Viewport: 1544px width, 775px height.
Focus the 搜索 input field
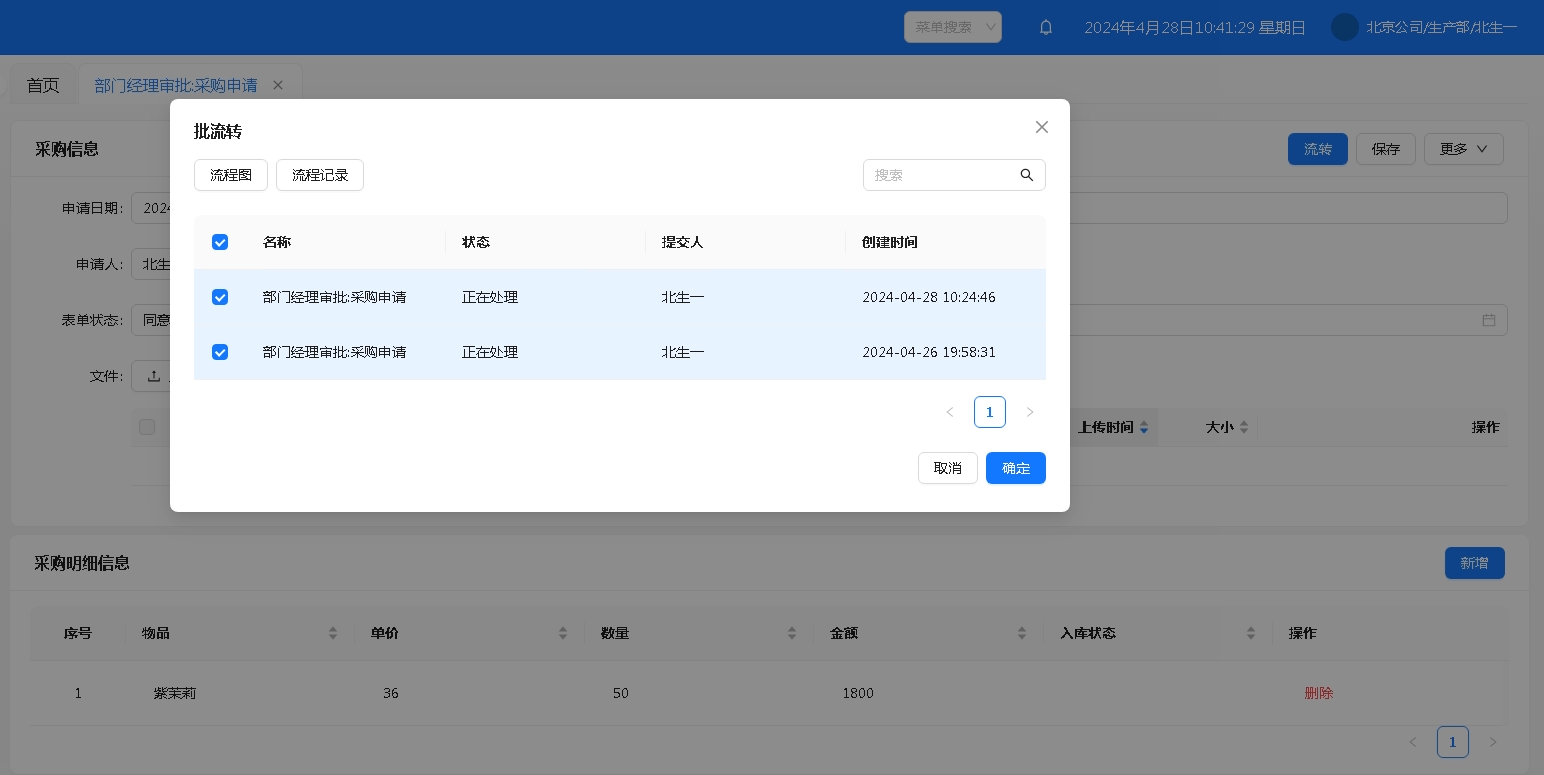(938, 175)
